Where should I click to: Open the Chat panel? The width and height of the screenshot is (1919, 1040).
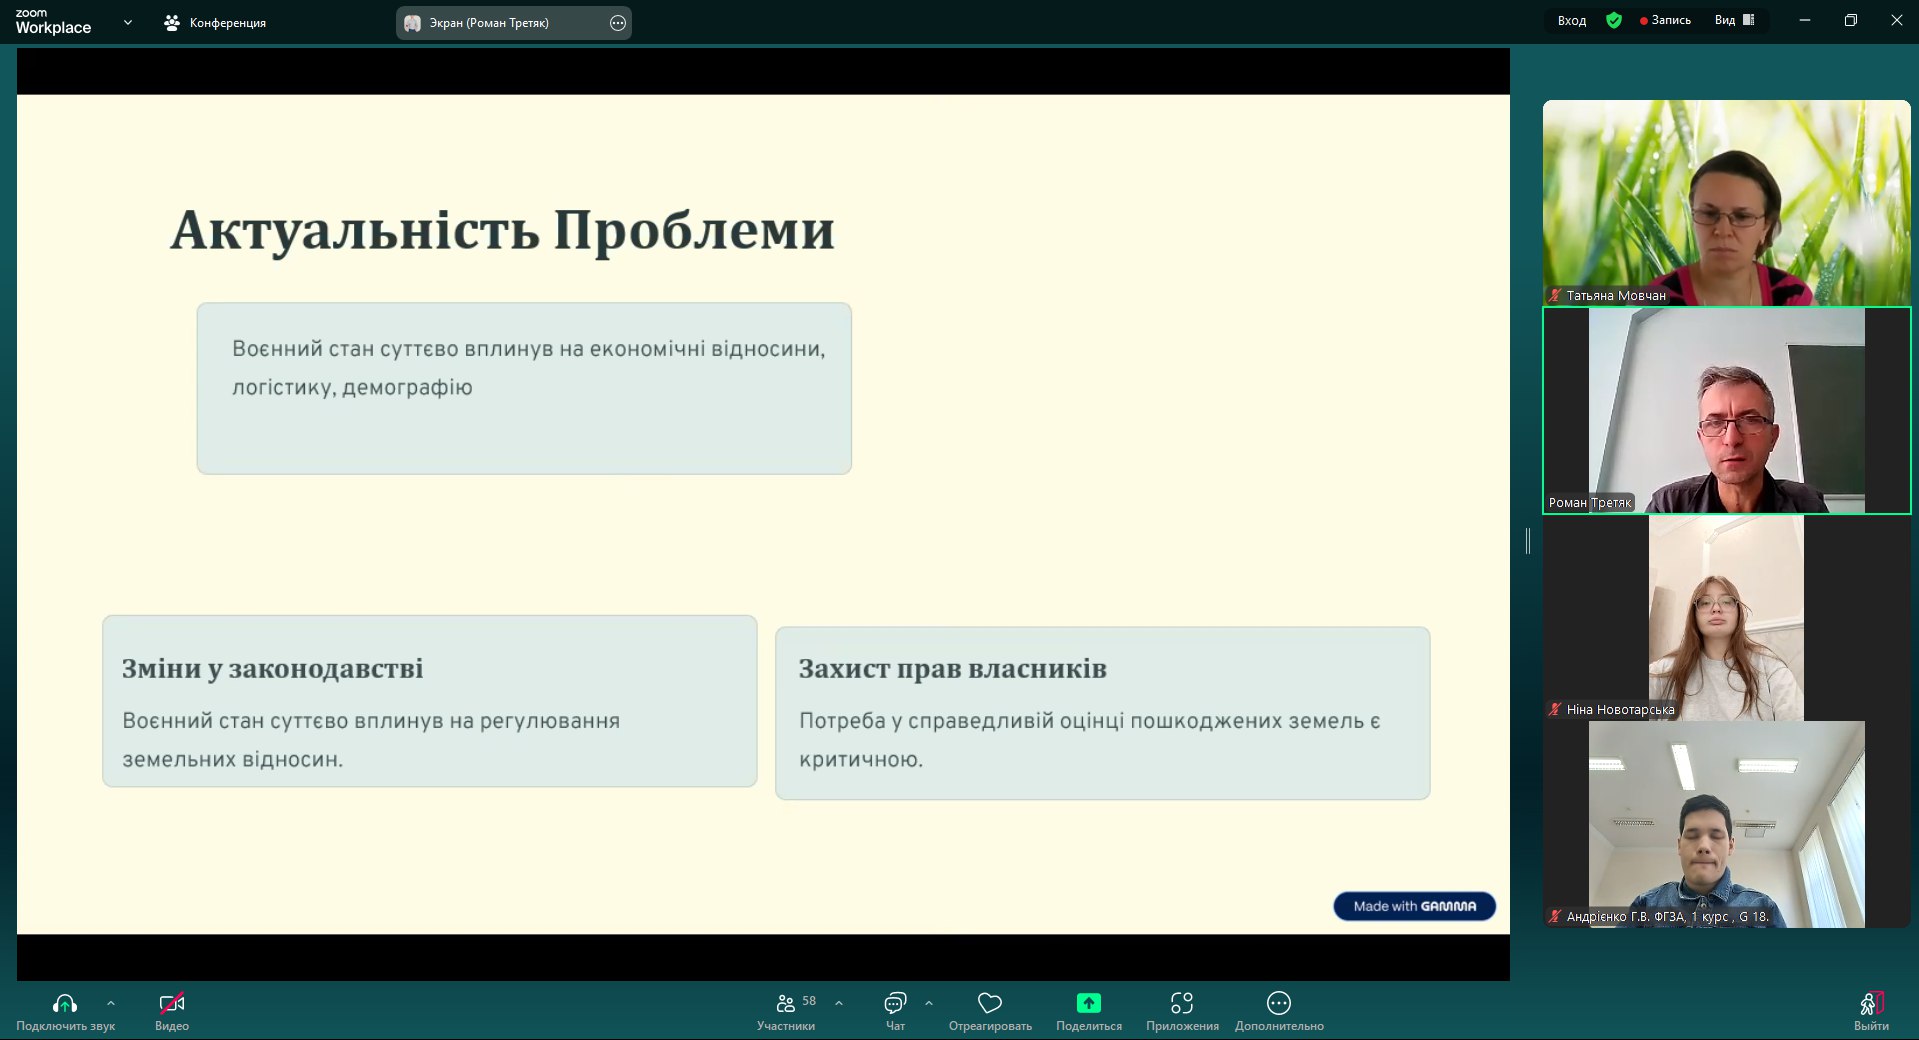tap(895, 1004)
